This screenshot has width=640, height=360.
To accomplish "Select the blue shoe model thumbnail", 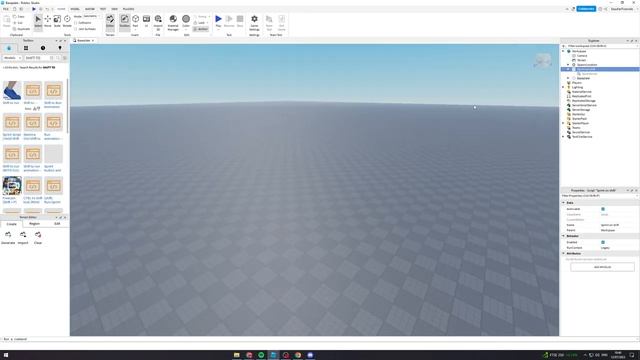I will [x=12, y=91].
